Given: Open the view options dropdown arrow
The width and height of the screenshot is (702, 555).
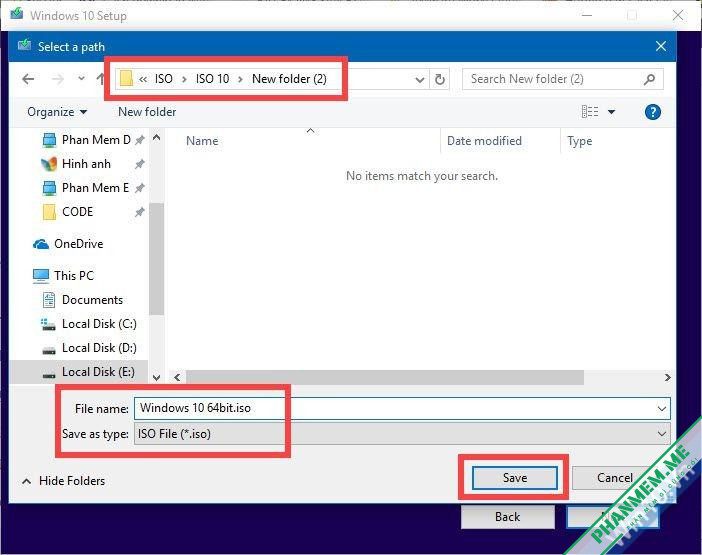Looking at the screenshot, I should [611, 112].
